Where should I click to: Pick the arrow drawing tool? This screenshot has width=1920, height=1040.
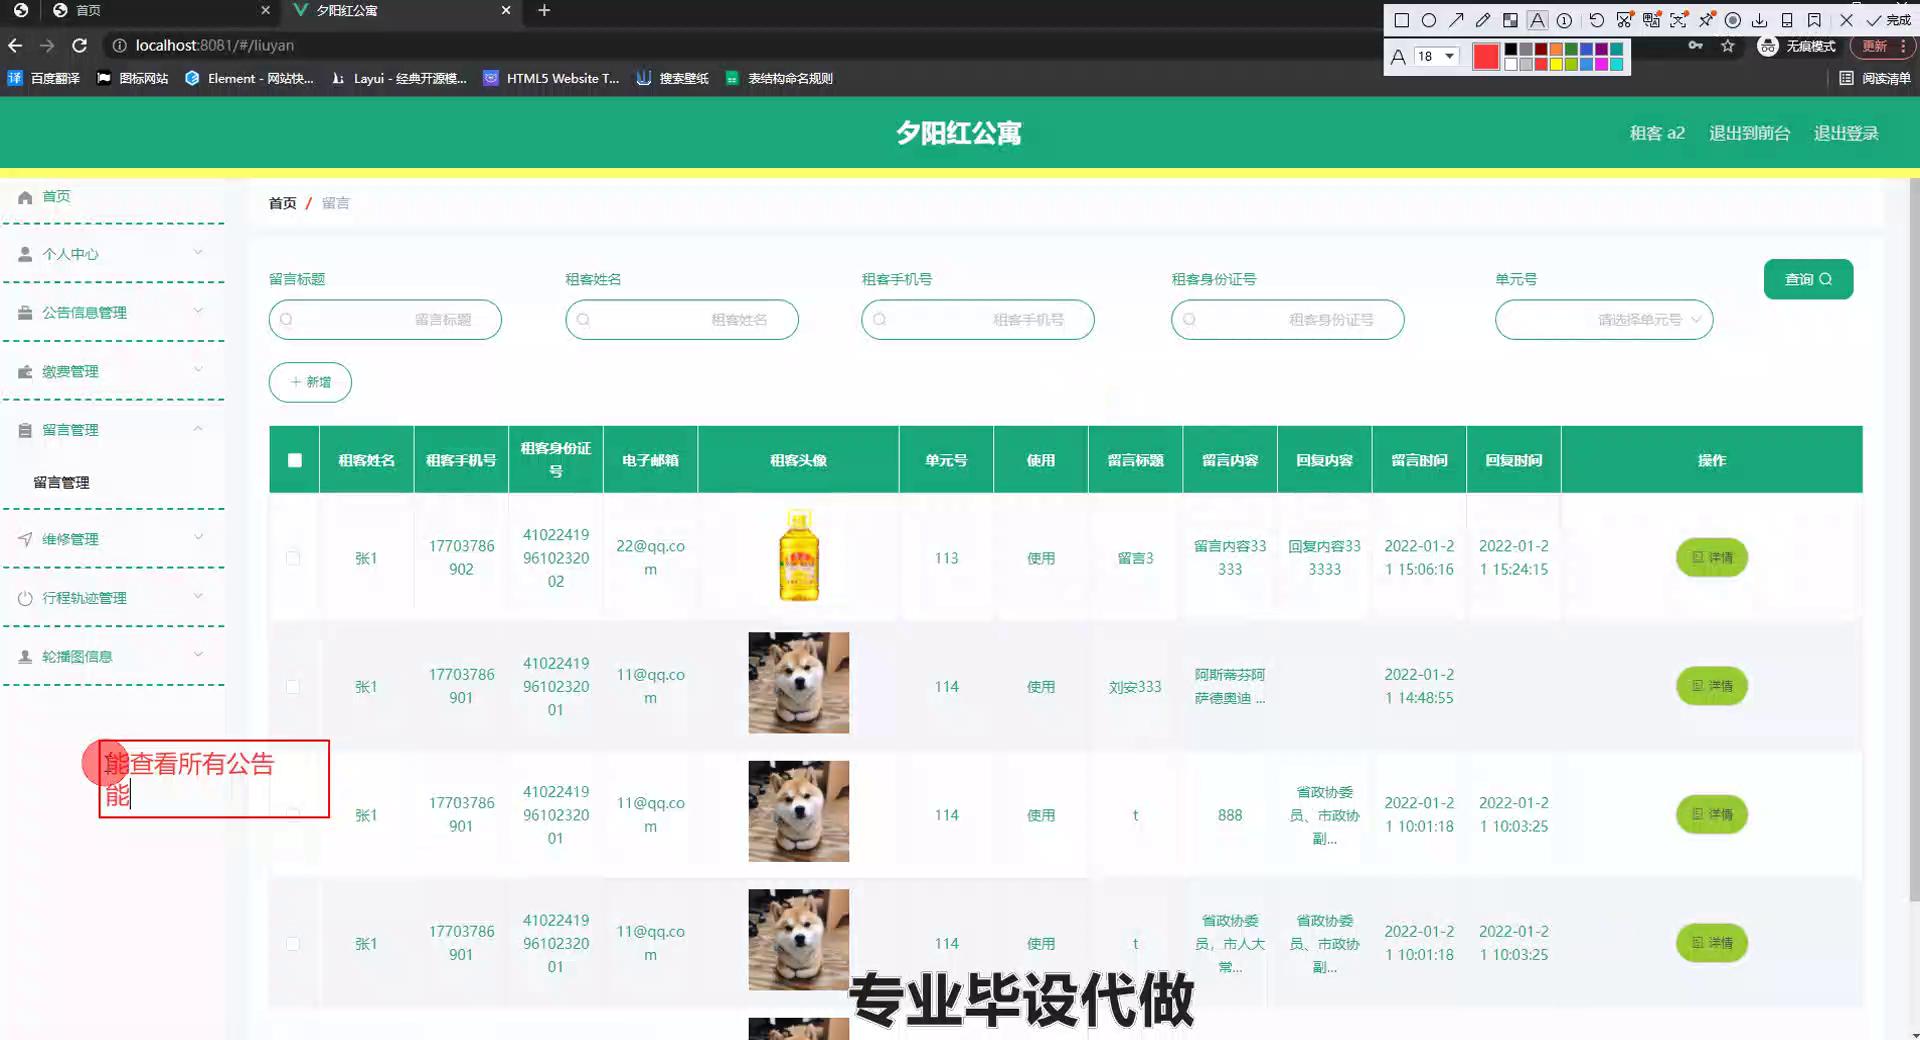click(1456, 20)
